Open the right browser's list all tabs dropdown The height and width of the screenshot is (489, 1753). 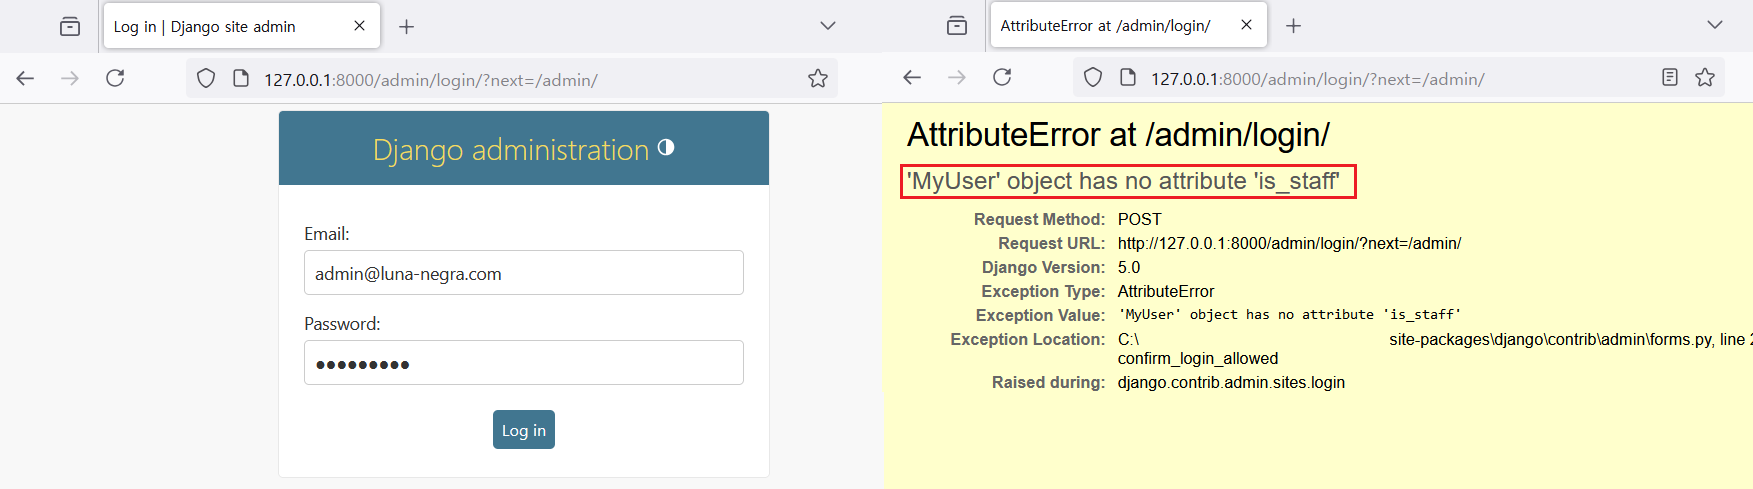pyautogui.click(x=1714, y=25)
